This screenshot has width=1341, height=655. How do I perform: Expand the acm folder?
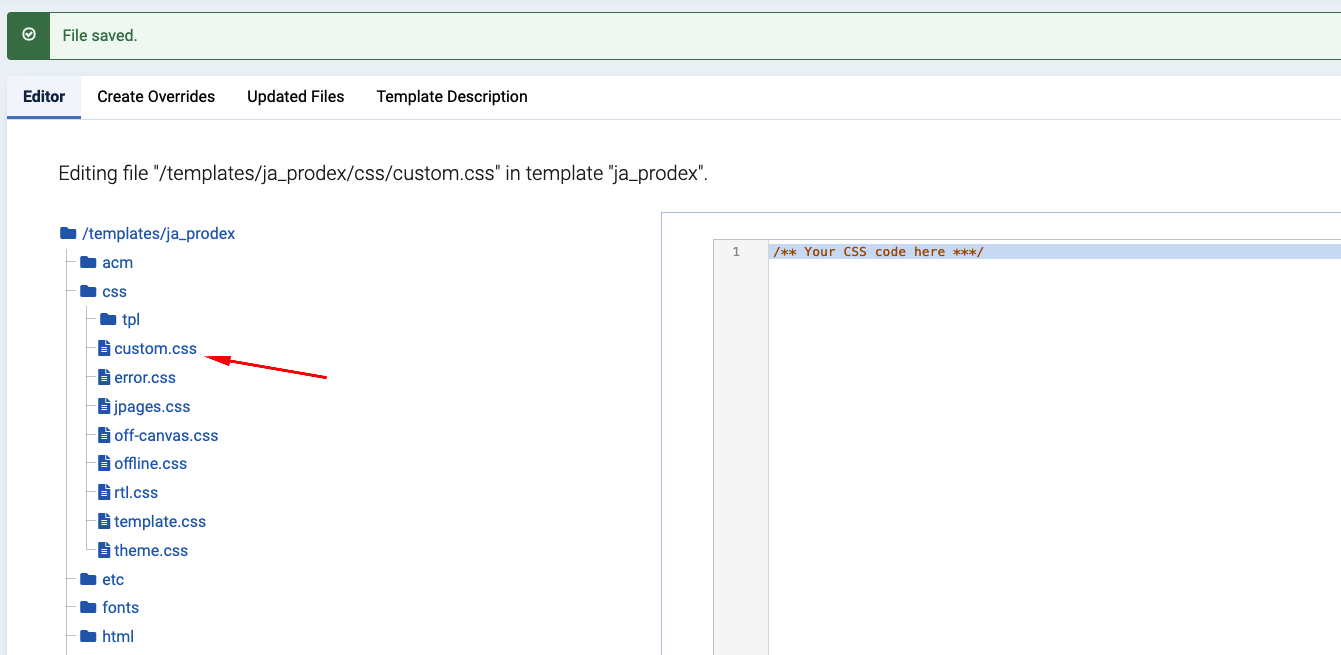click(x=117, y=263)
